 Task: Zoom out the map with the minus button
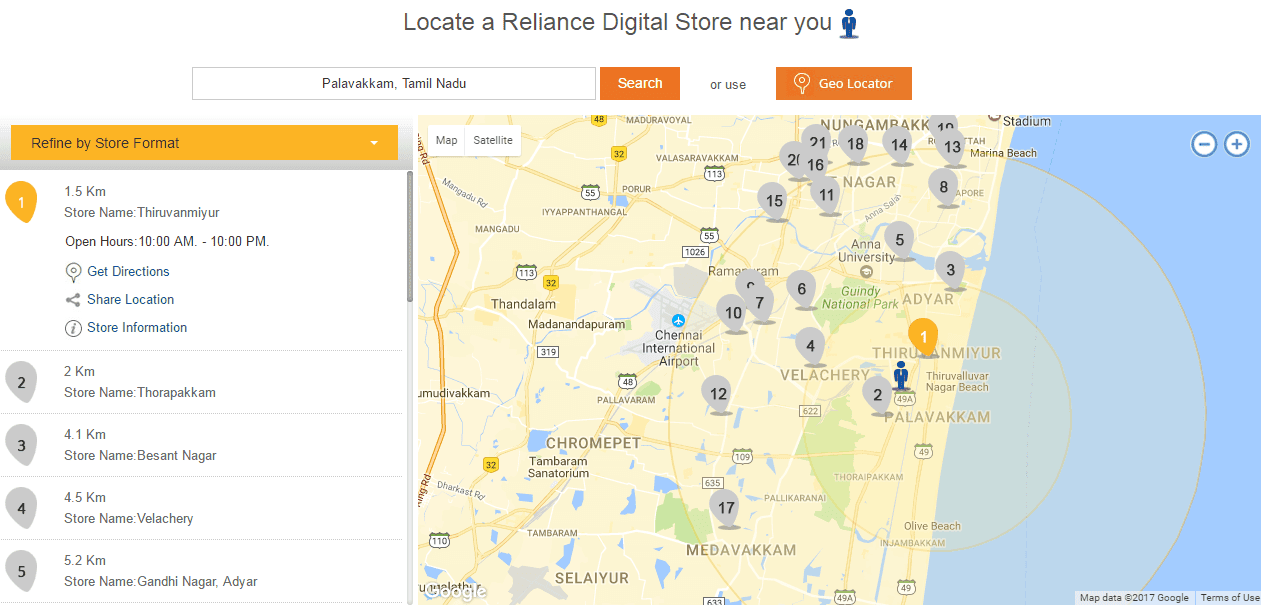coord(1204,144)
